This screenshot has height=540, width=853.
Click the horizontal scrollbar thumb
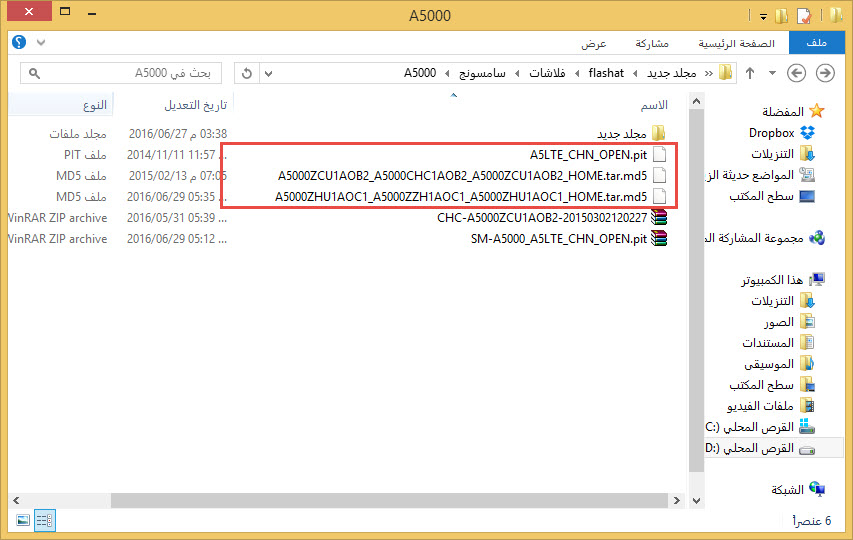tap(389, 500)
